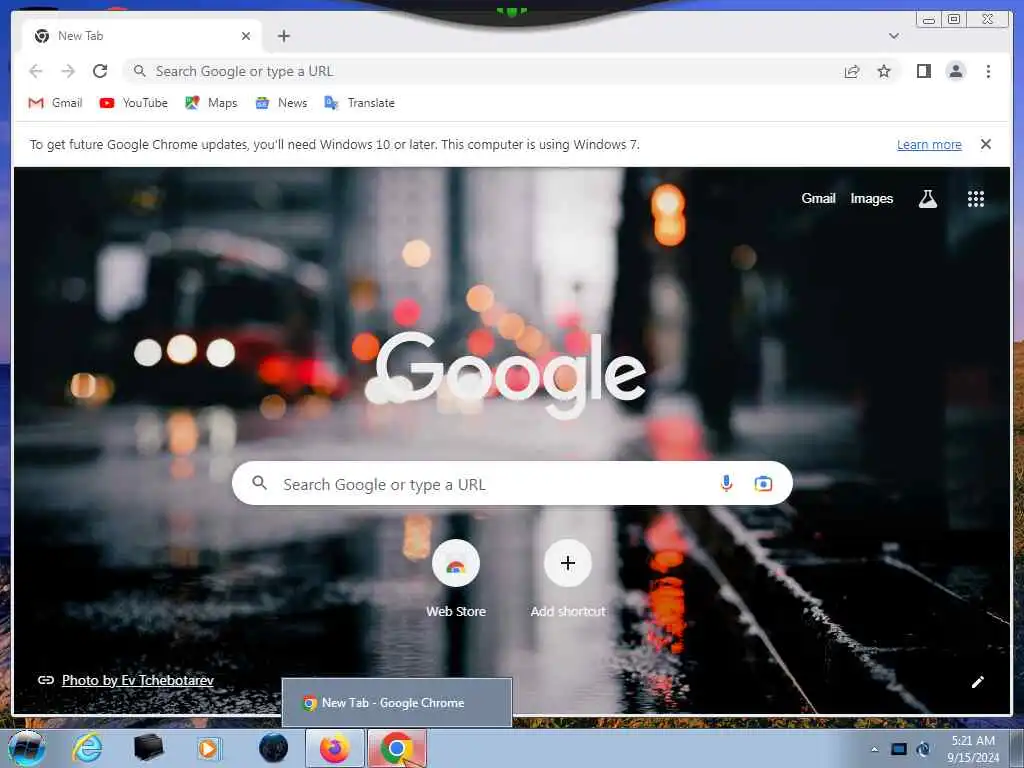Open Windows Start menu orb
This screenshot has width=1024, height=768.
[x=27, y=748]
